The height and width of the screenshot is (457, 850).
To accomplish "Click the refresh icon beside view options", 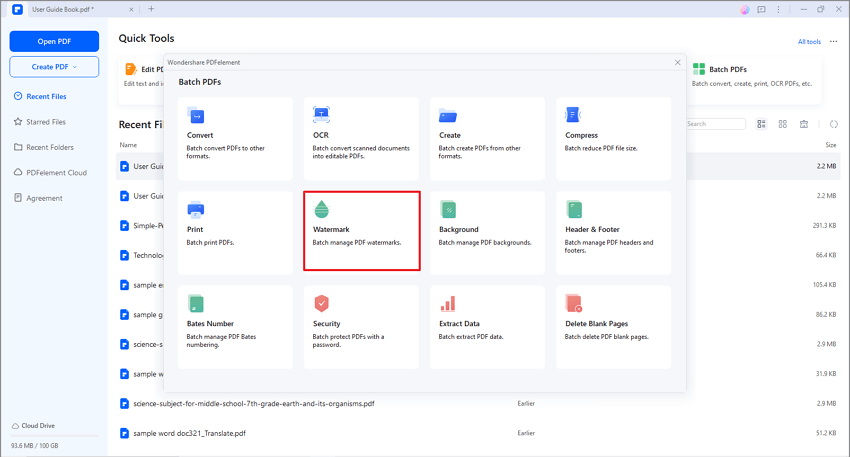I will pyautogui.click(x=834, y=124).
